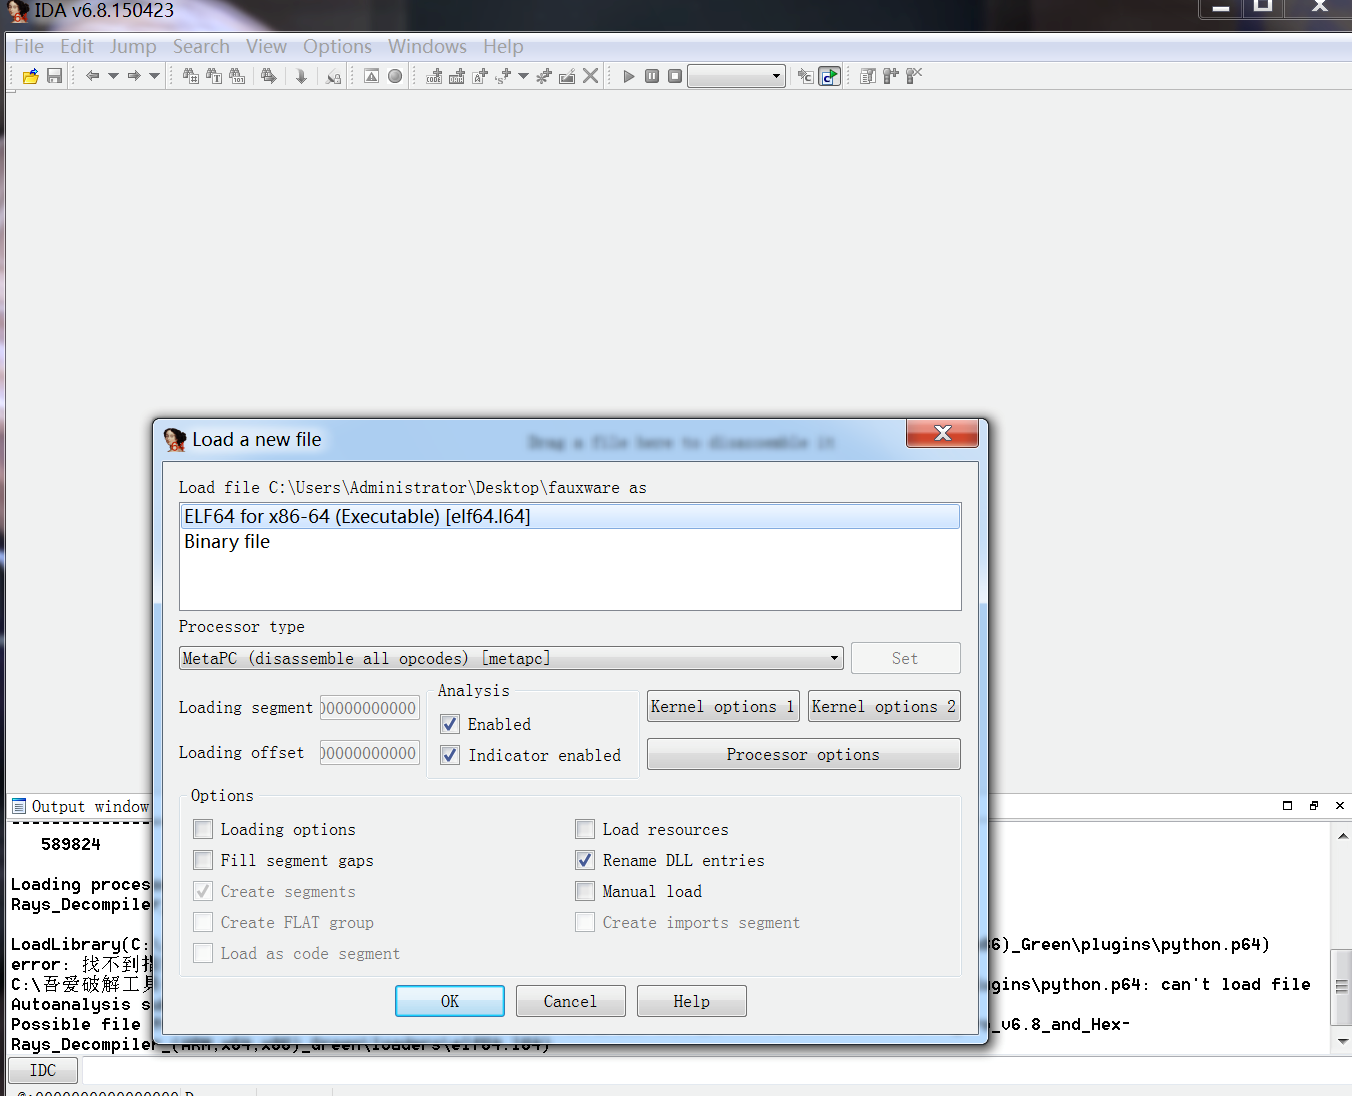Click the make code icon
This screenshot has height=1096, width=1352.
point(434,76)
